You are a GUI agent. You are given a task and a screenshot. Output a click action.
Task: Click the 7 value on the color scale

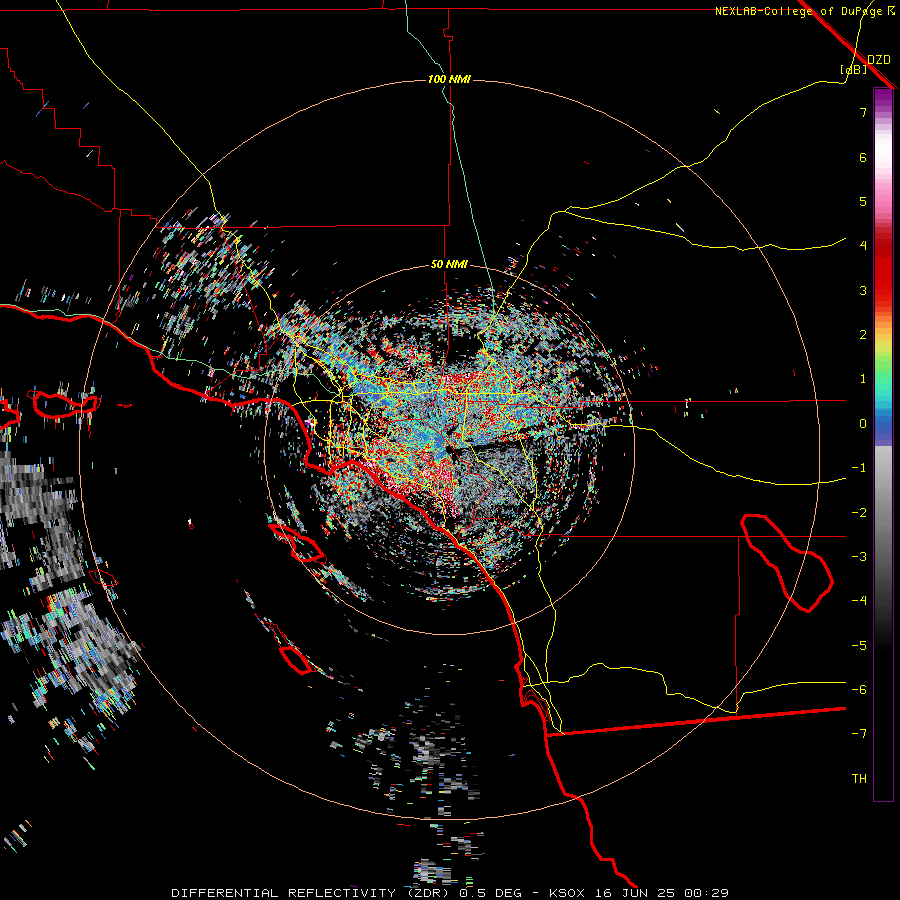[x=863, y=112]
